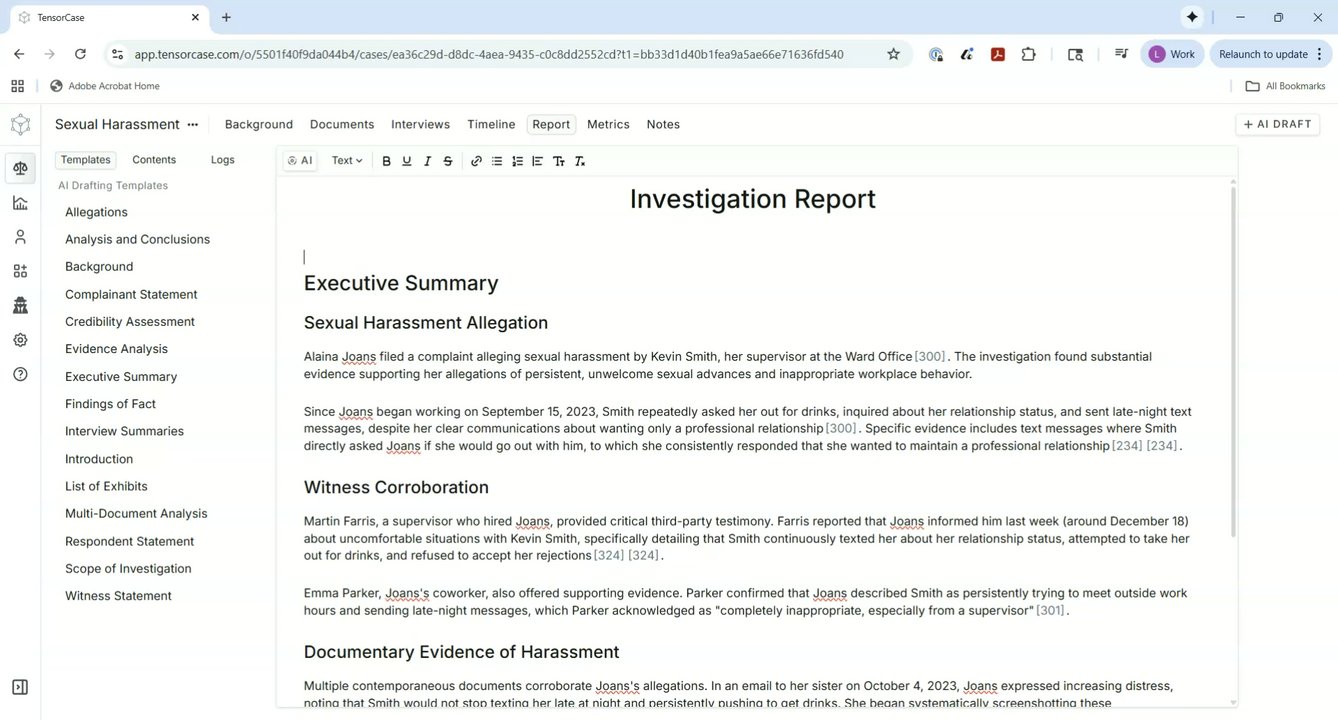Choose the Credibility Assessment template
The width and height of the screenshot is (1338, 720).
(x=130, y=321)
